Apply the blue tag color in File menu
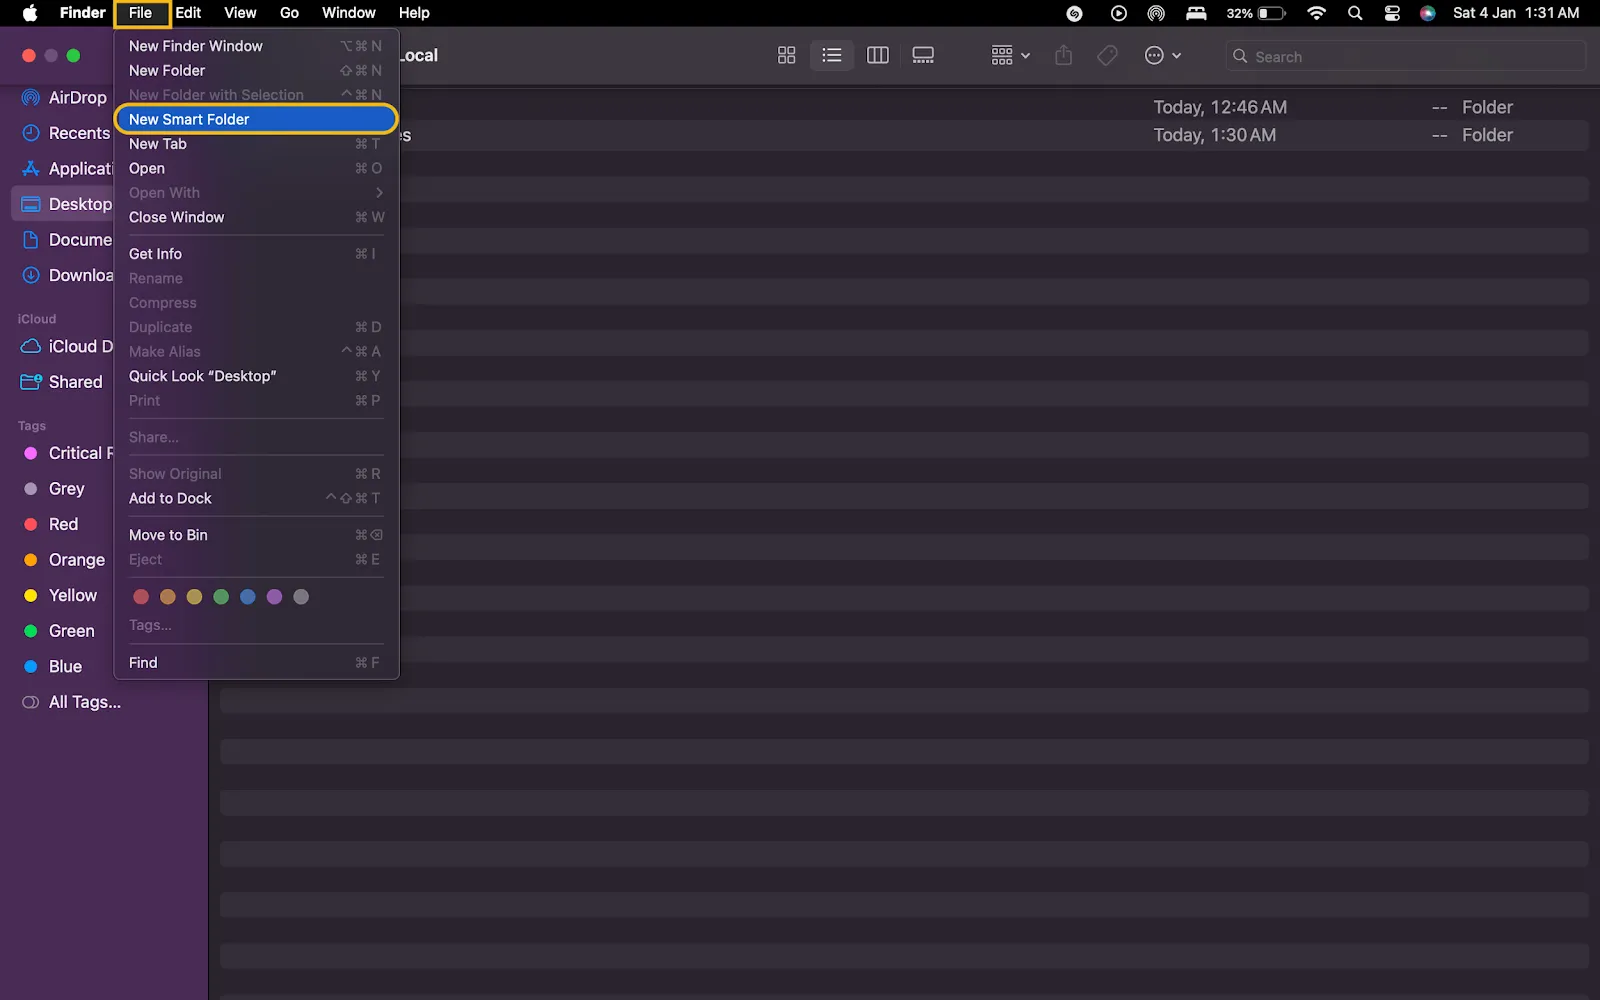The width and height of the screenshot is (1600, 1000). (248, 597)
